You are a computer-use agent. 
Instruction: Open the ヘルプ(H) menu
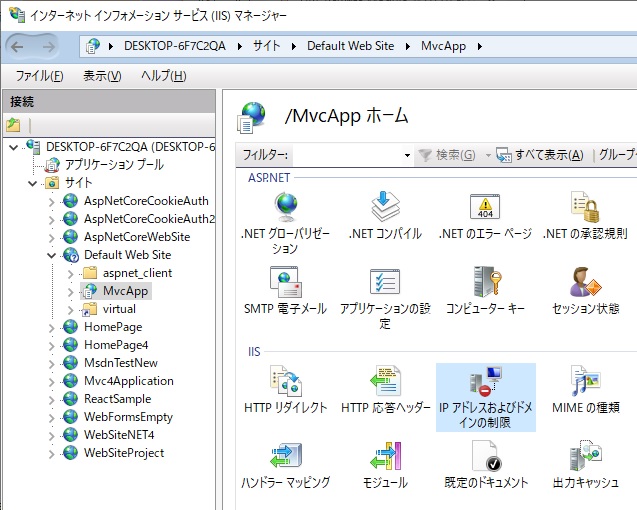click(x=164, y=76)
